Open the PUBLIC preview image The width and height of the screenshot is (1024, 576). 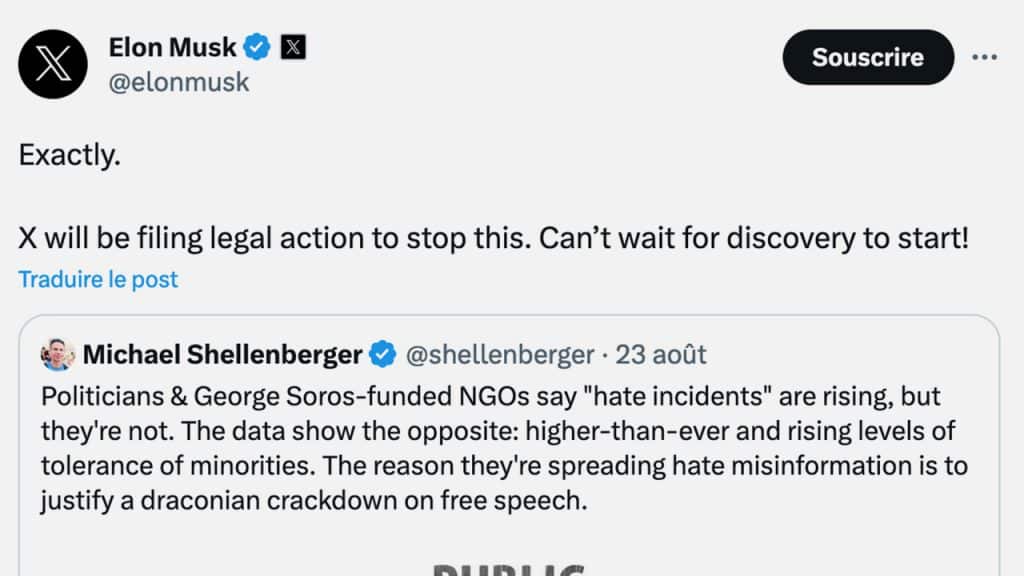click(510, 566)
